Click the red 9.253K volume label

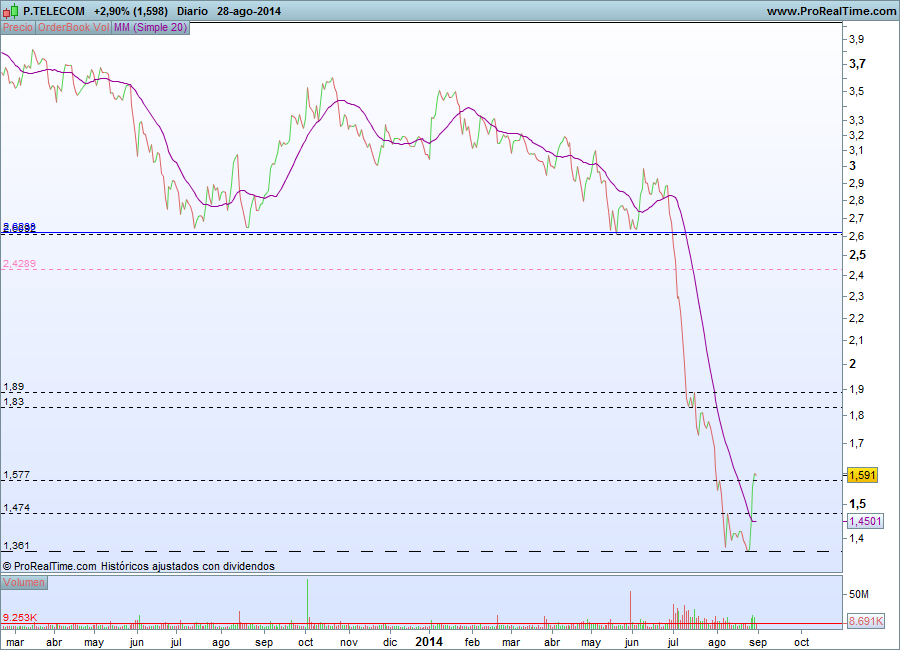[20, 618]
